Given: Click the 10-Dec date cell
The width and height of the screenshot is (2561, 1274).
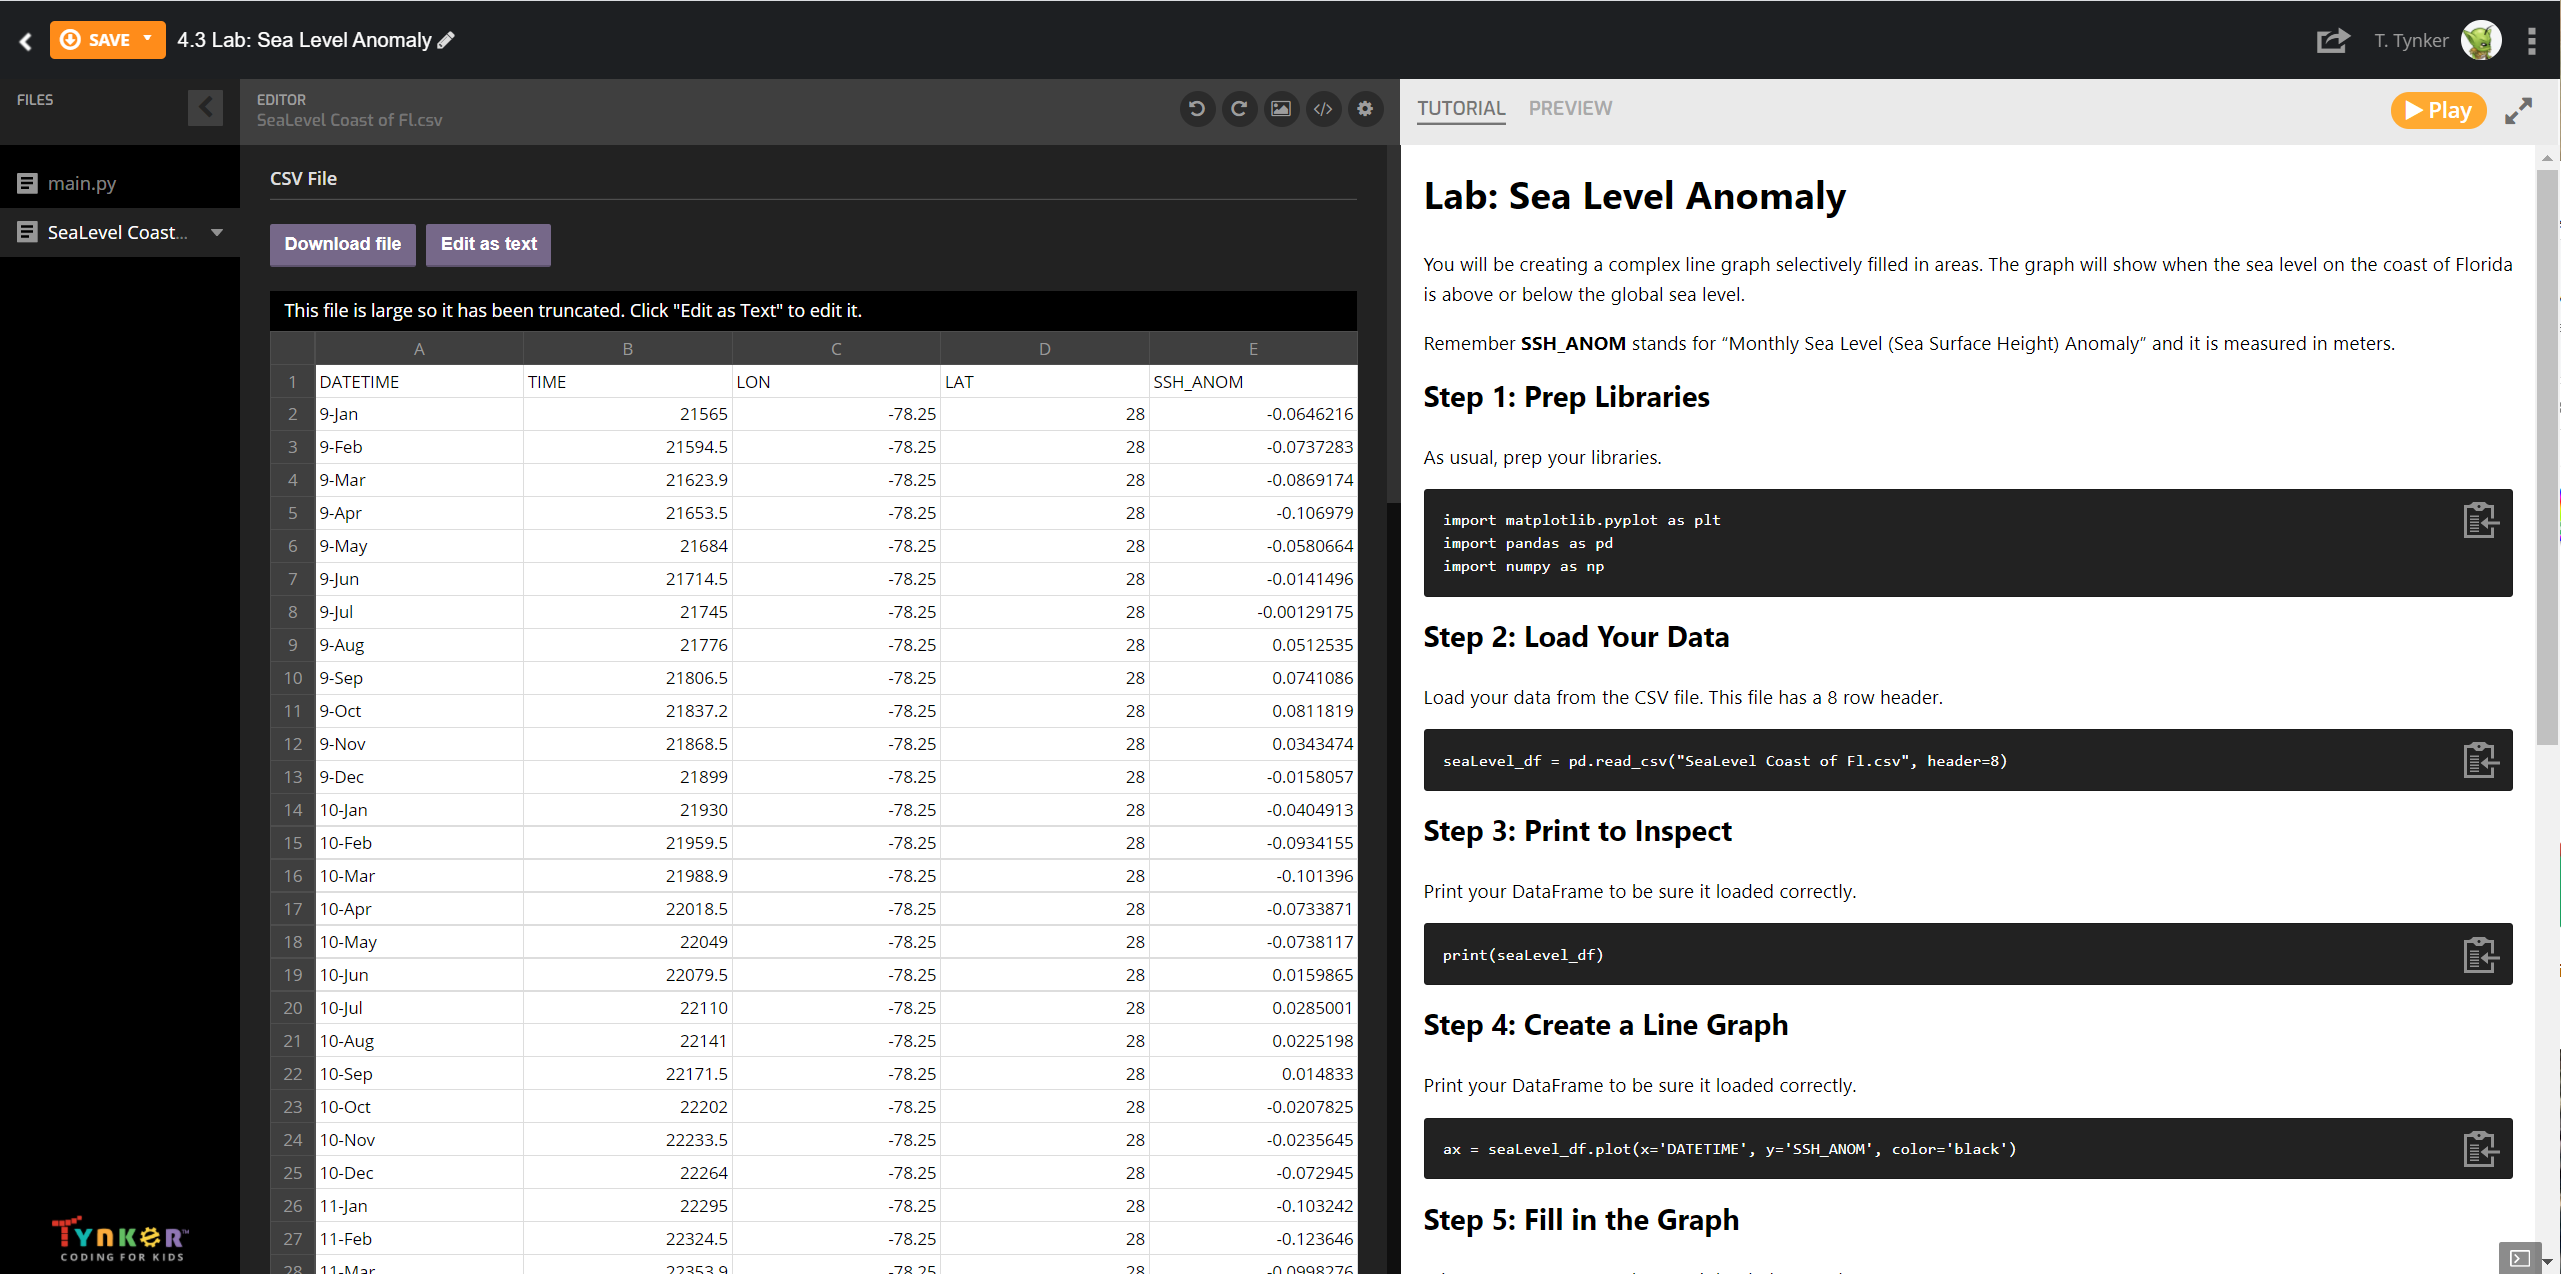Looking at the screenshot, I should (419, 1173).
